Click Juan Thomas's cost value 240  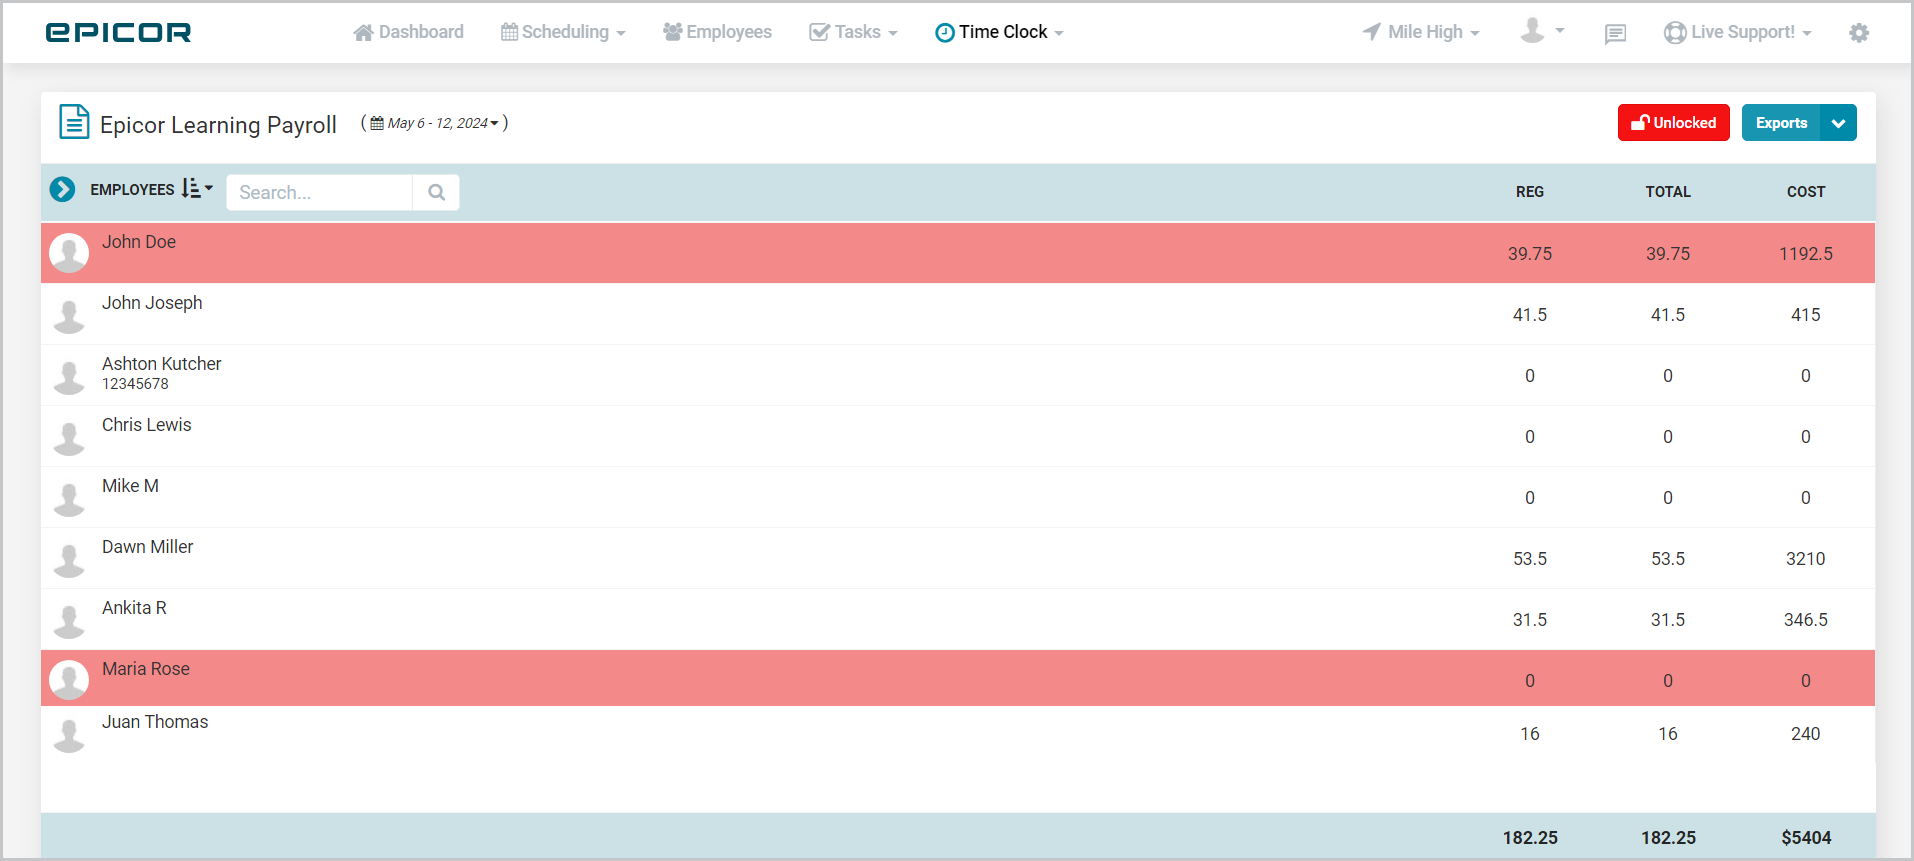[1806, 734]
